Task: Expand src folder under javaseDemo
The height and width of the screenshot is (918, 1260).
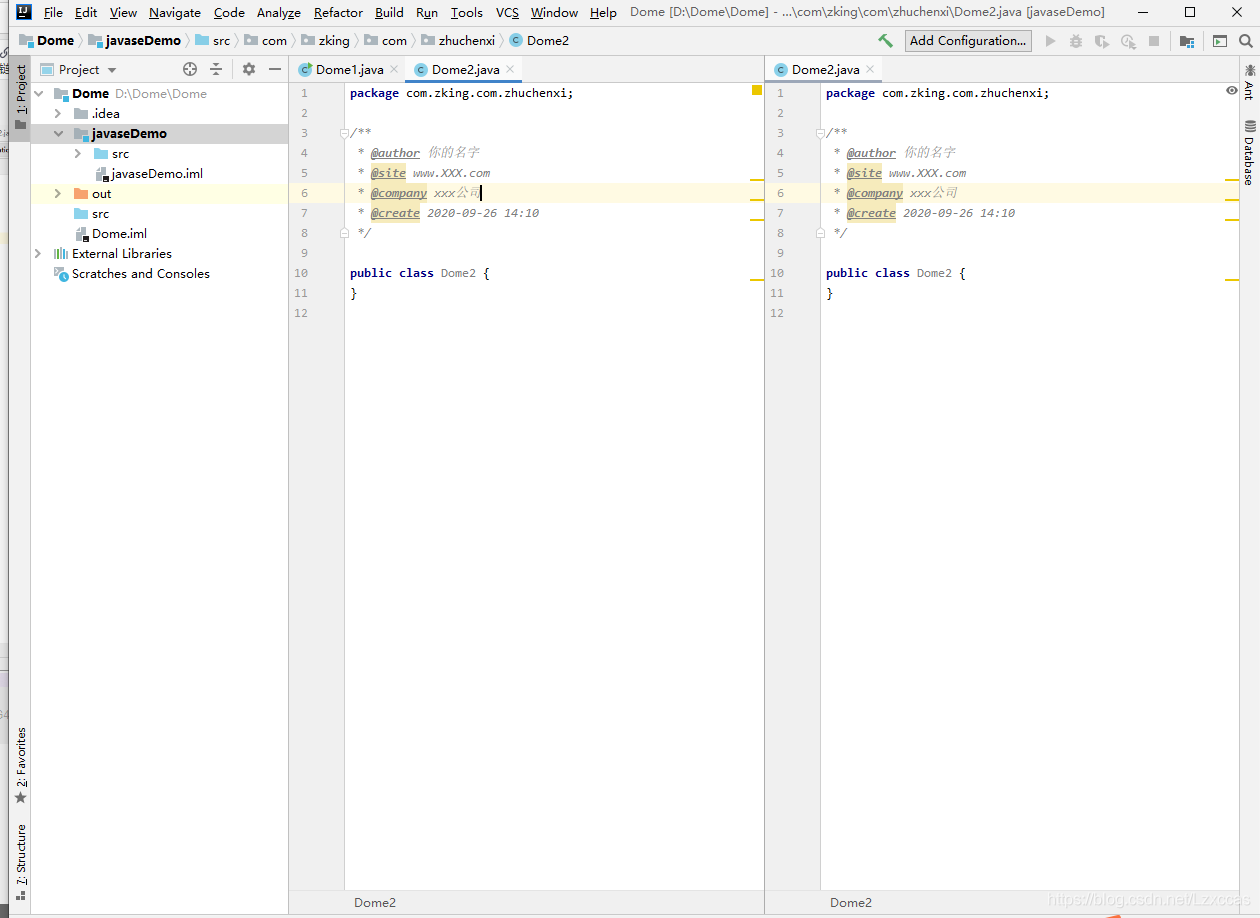Action: coord(77,153)
